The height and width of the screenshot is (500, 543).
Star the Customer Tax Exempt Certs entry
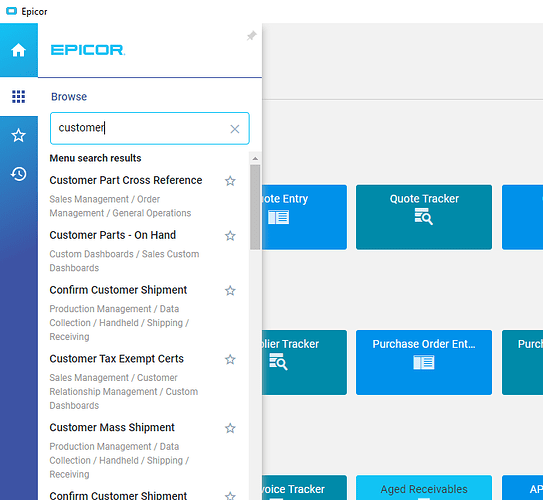230,359
